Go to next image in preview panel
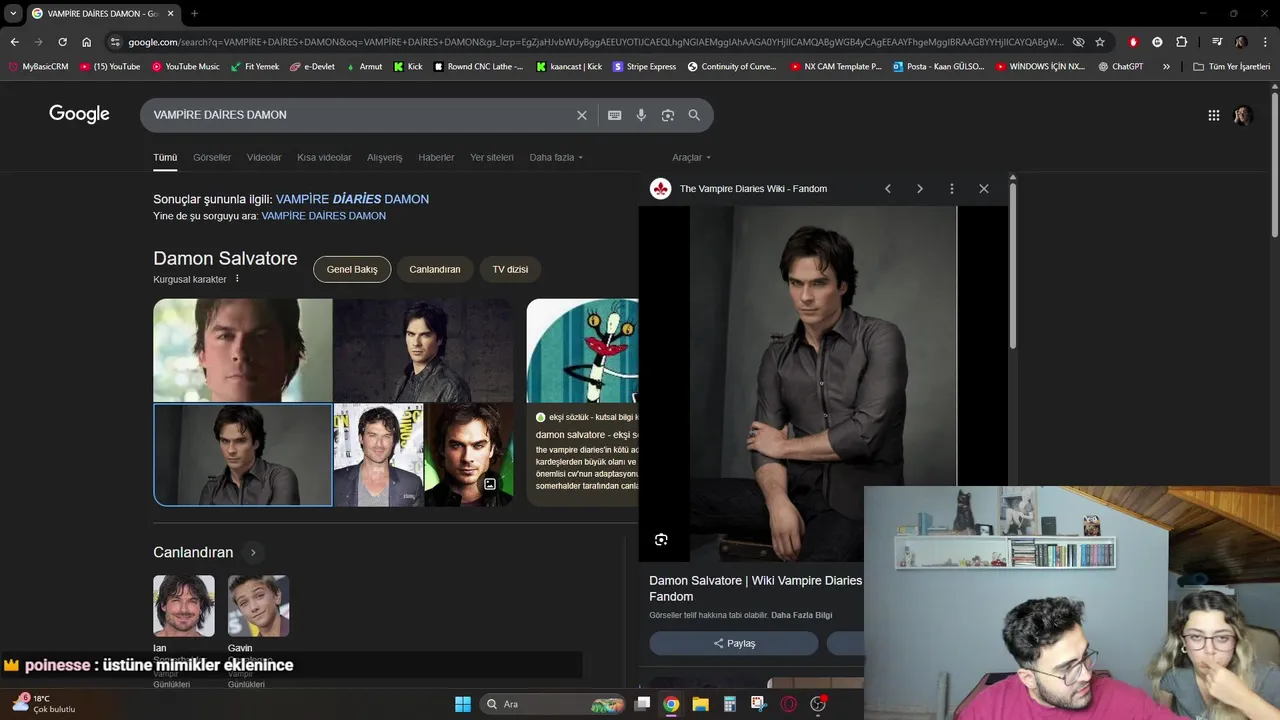 click(920, 188)
